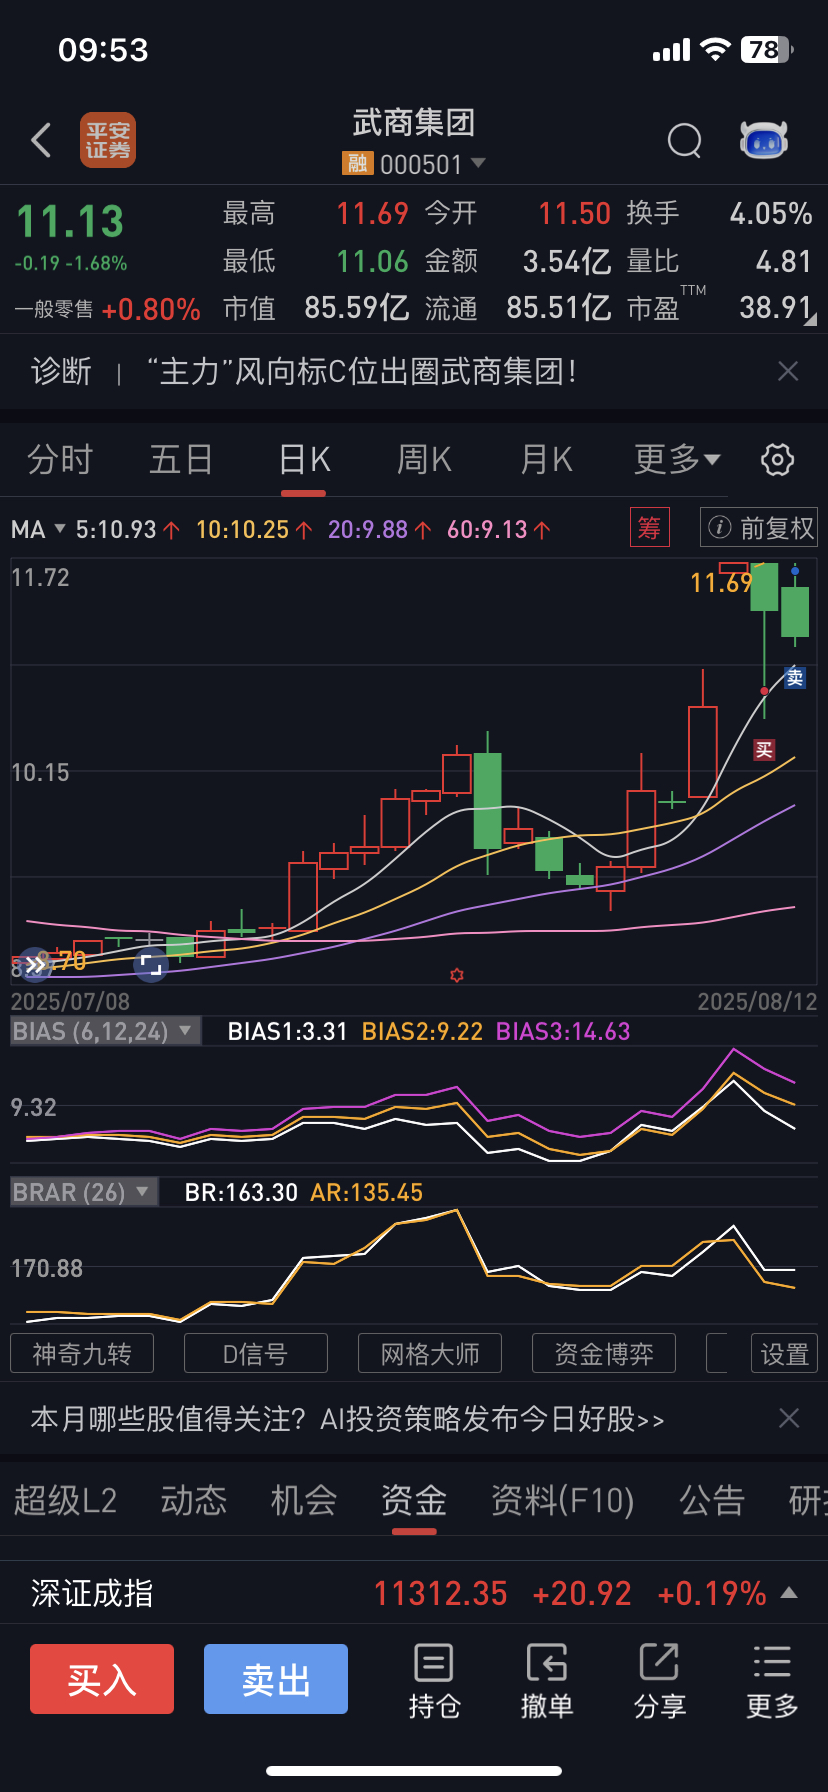Go back with the left chevron
The height and width of the screenshot is (1792, 828).
tap(41, 141)
